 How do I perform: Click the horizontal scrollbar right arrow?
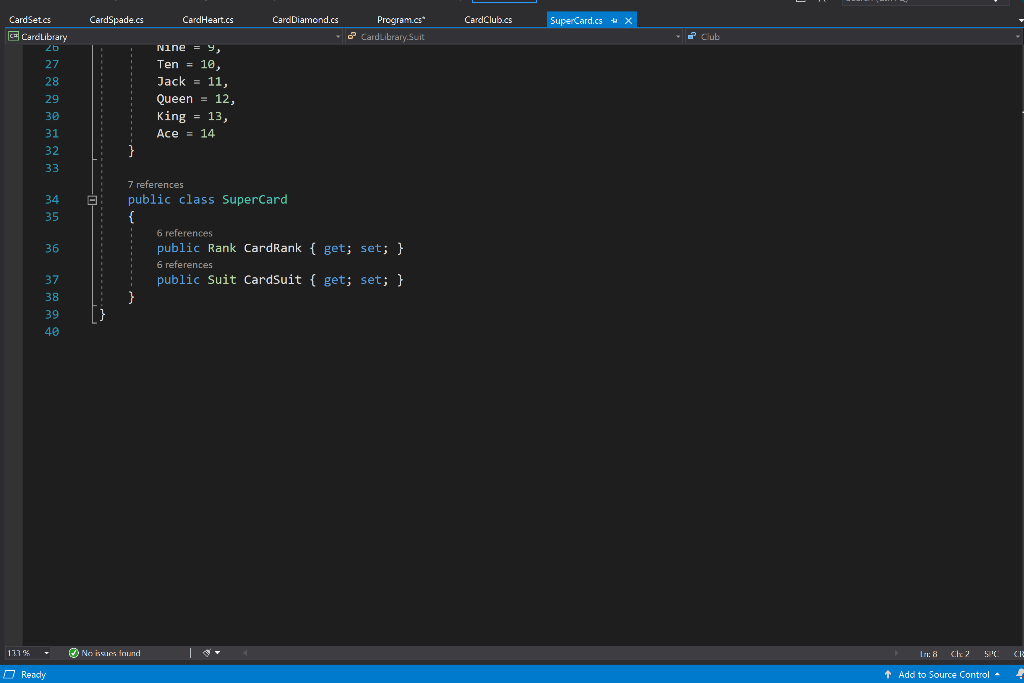tap(896, 653)
